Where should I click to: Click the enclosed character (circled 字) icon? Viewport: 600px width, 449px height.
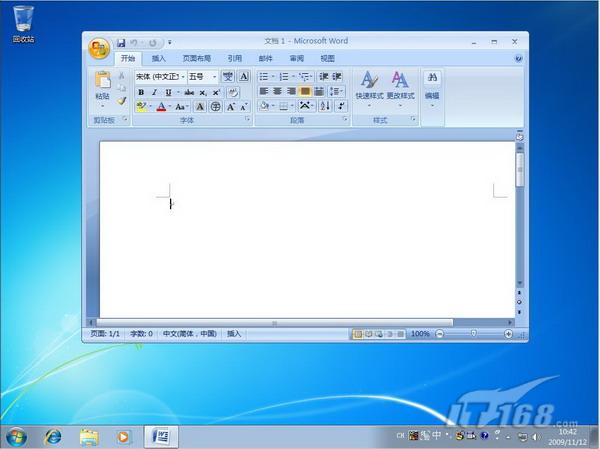coord(215,107)
